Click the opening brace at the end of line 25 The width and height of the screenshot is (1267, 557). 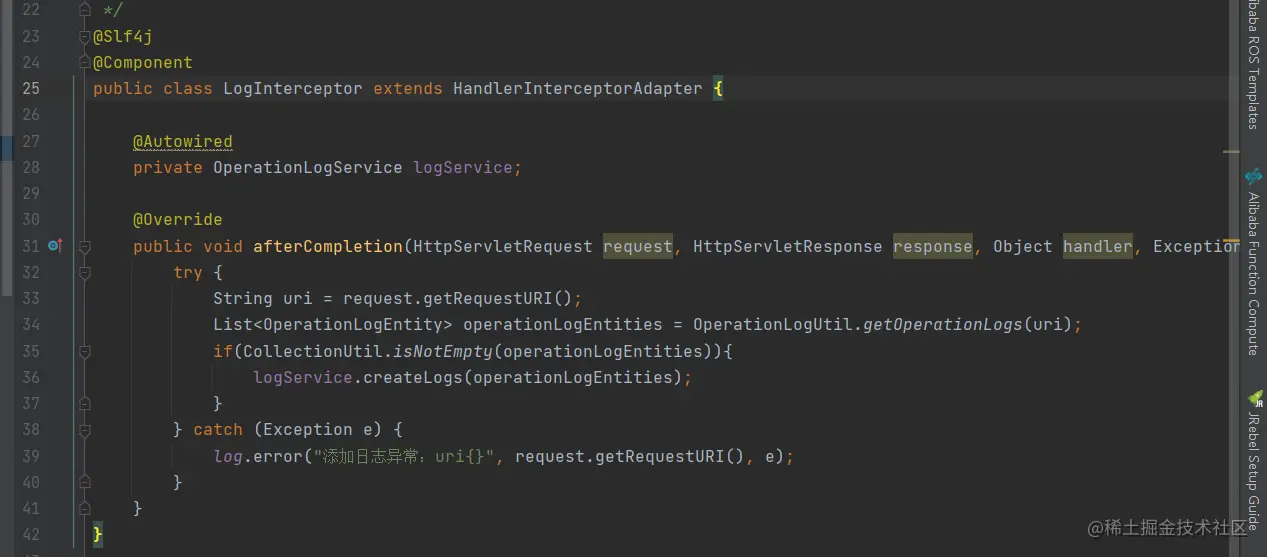point(718,88)
